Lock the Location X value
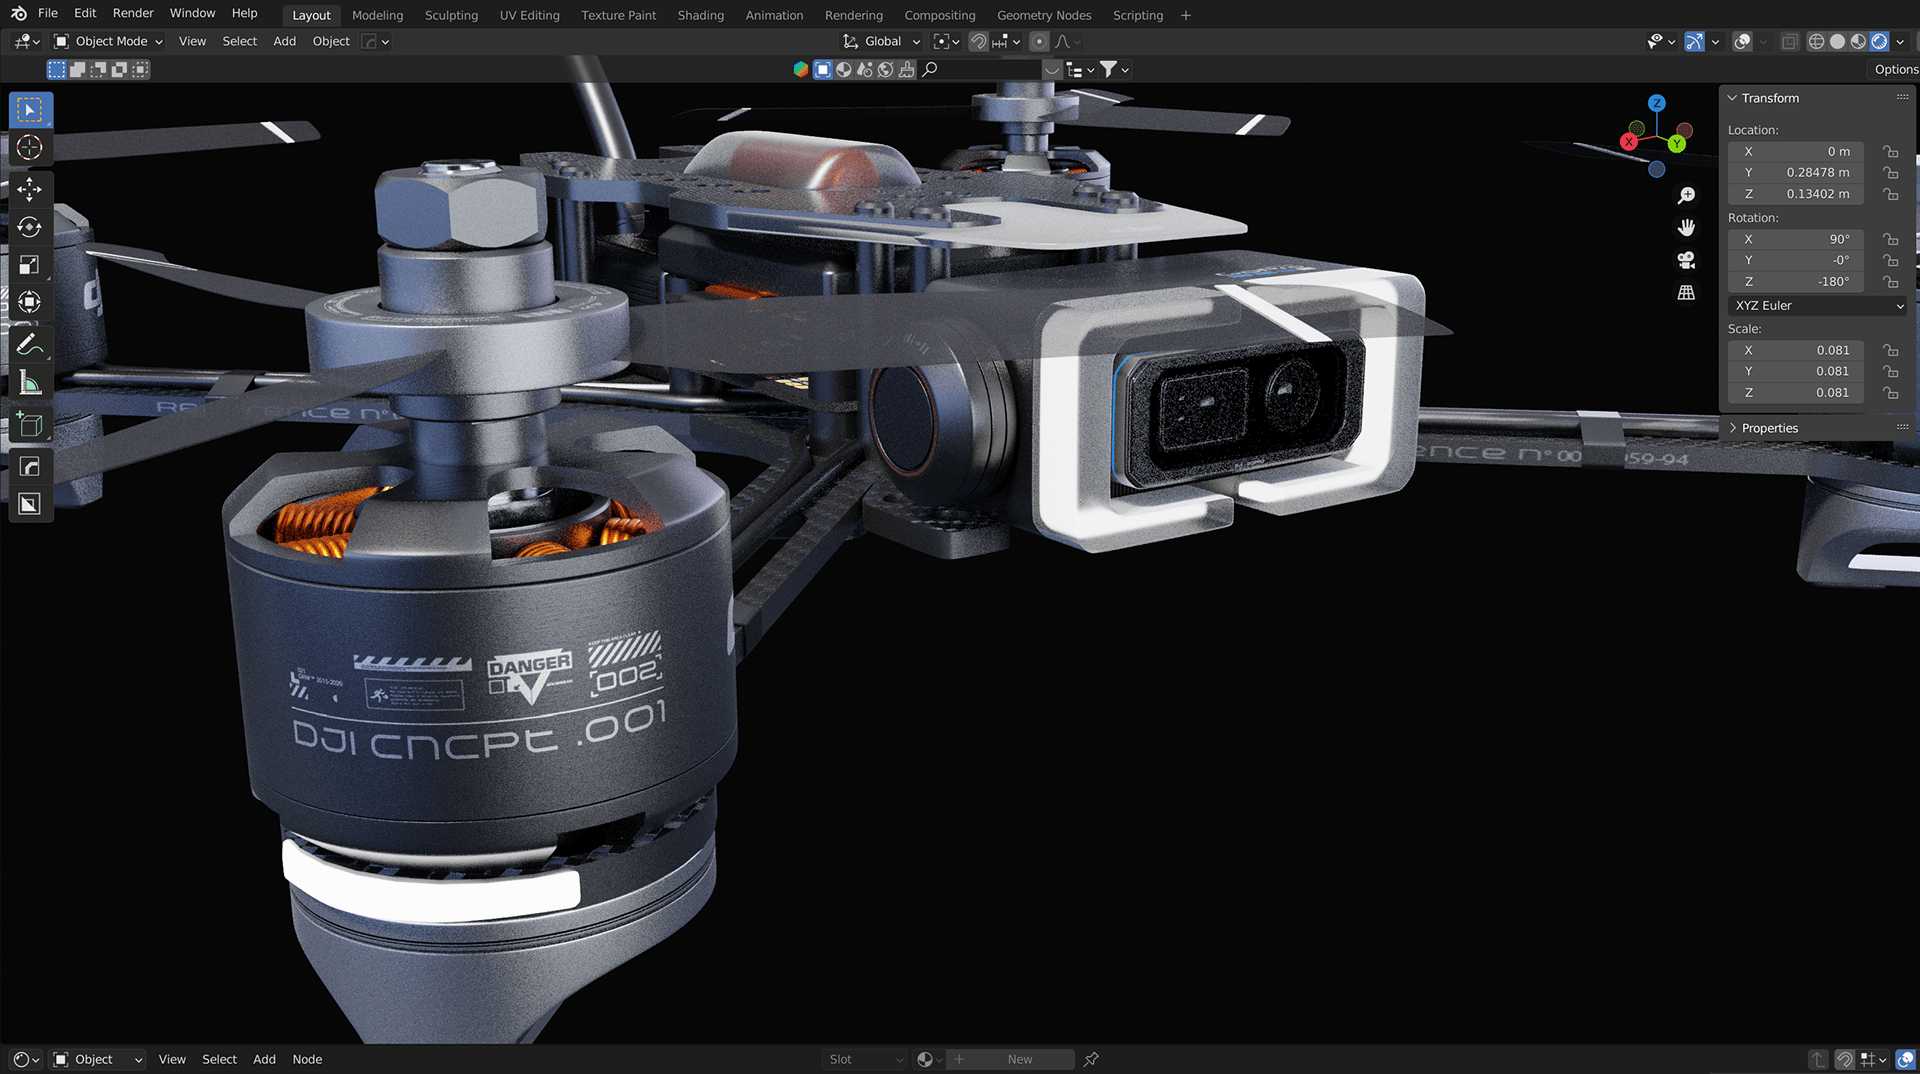 1890,151
